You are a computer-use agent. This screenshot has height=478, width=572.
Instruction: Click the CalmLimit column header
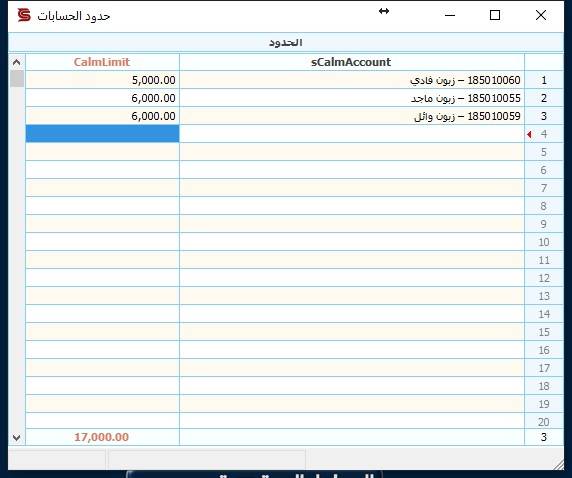(102, 62)
